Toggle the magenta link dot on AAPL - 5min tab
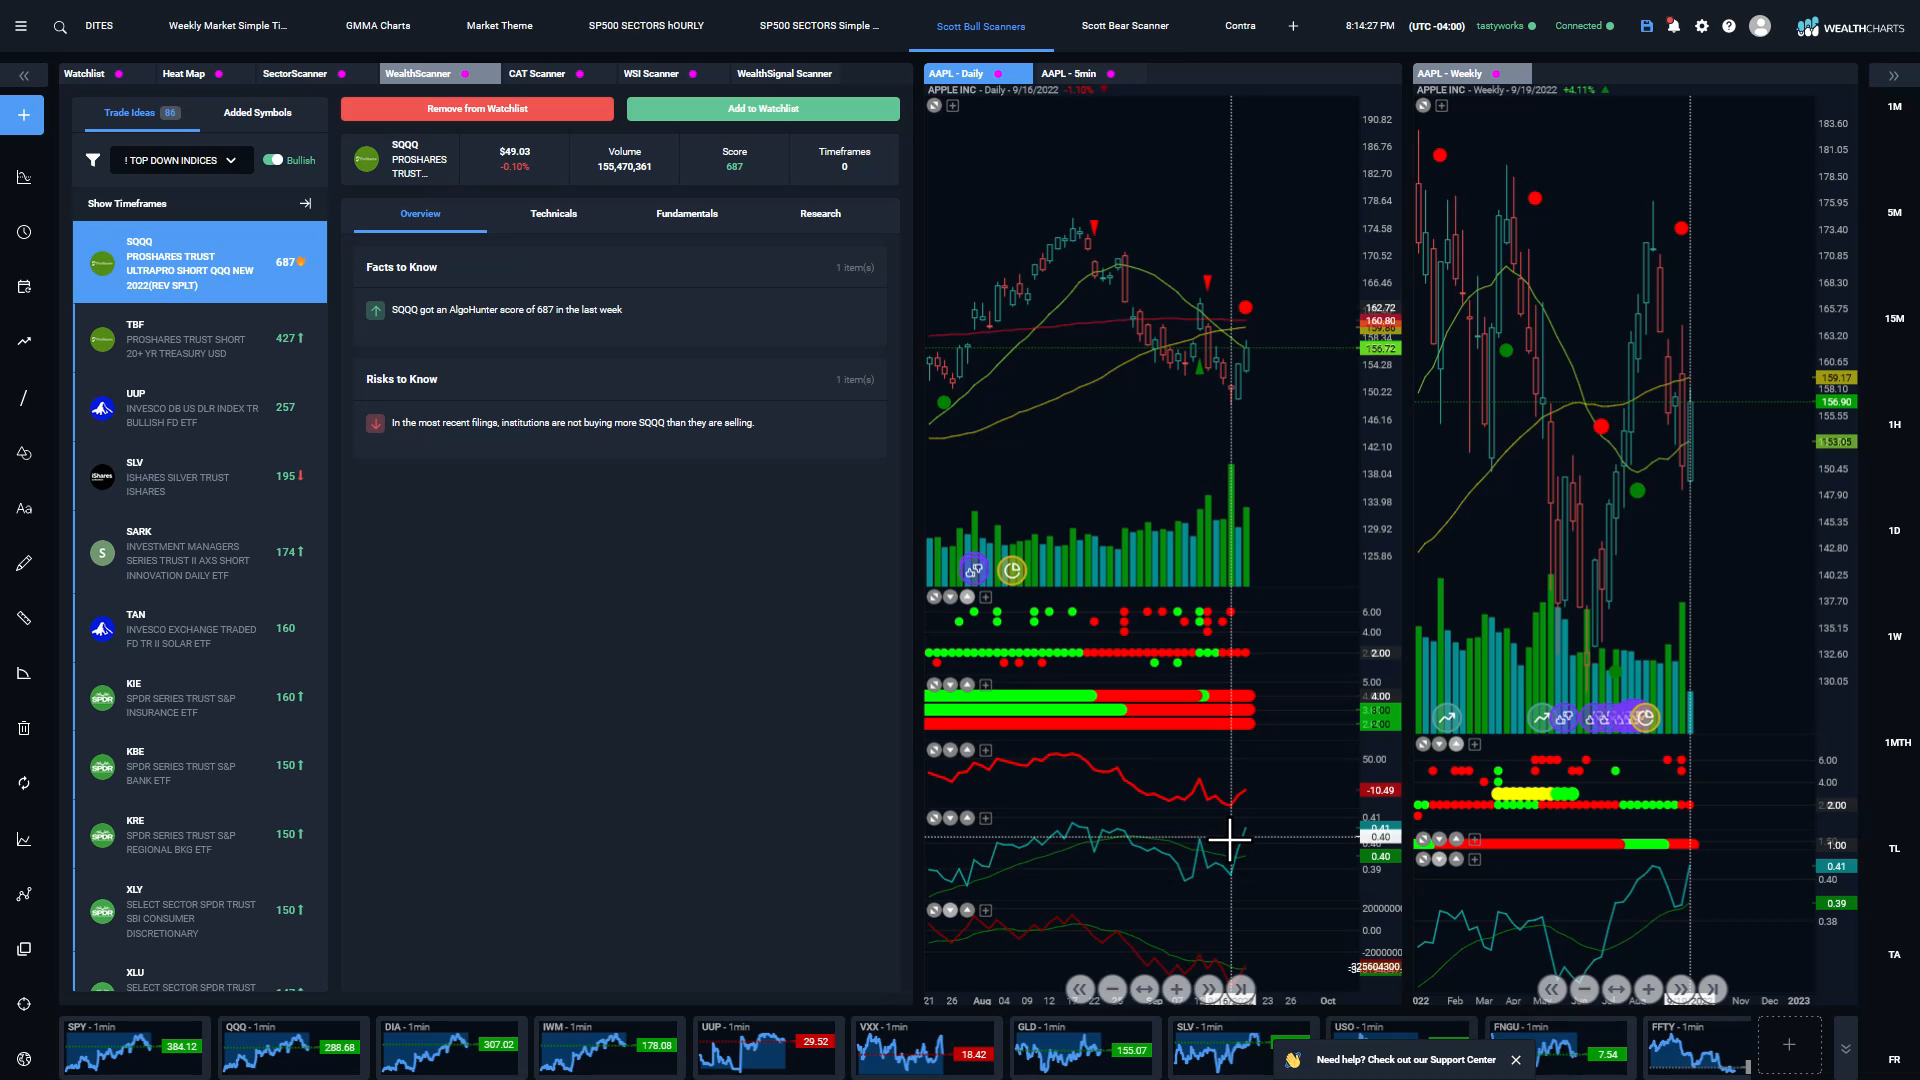 click(x=1111, y=74)
